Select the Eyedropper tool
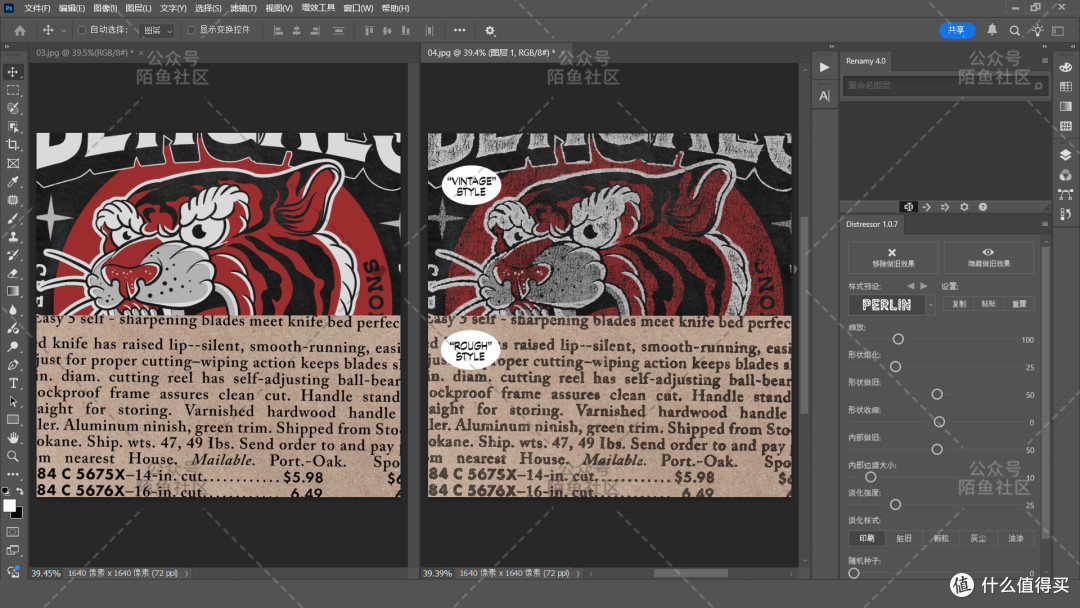The image size is (1080, 608). (x=13, y=182)
